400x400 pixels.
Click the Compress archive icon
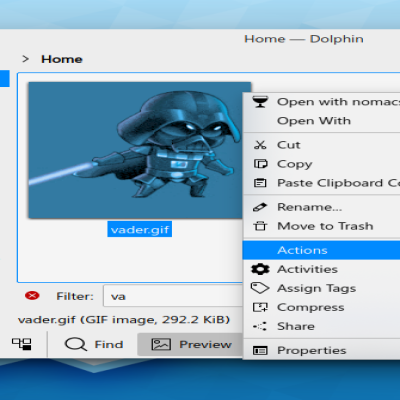(x=260, y=307)
